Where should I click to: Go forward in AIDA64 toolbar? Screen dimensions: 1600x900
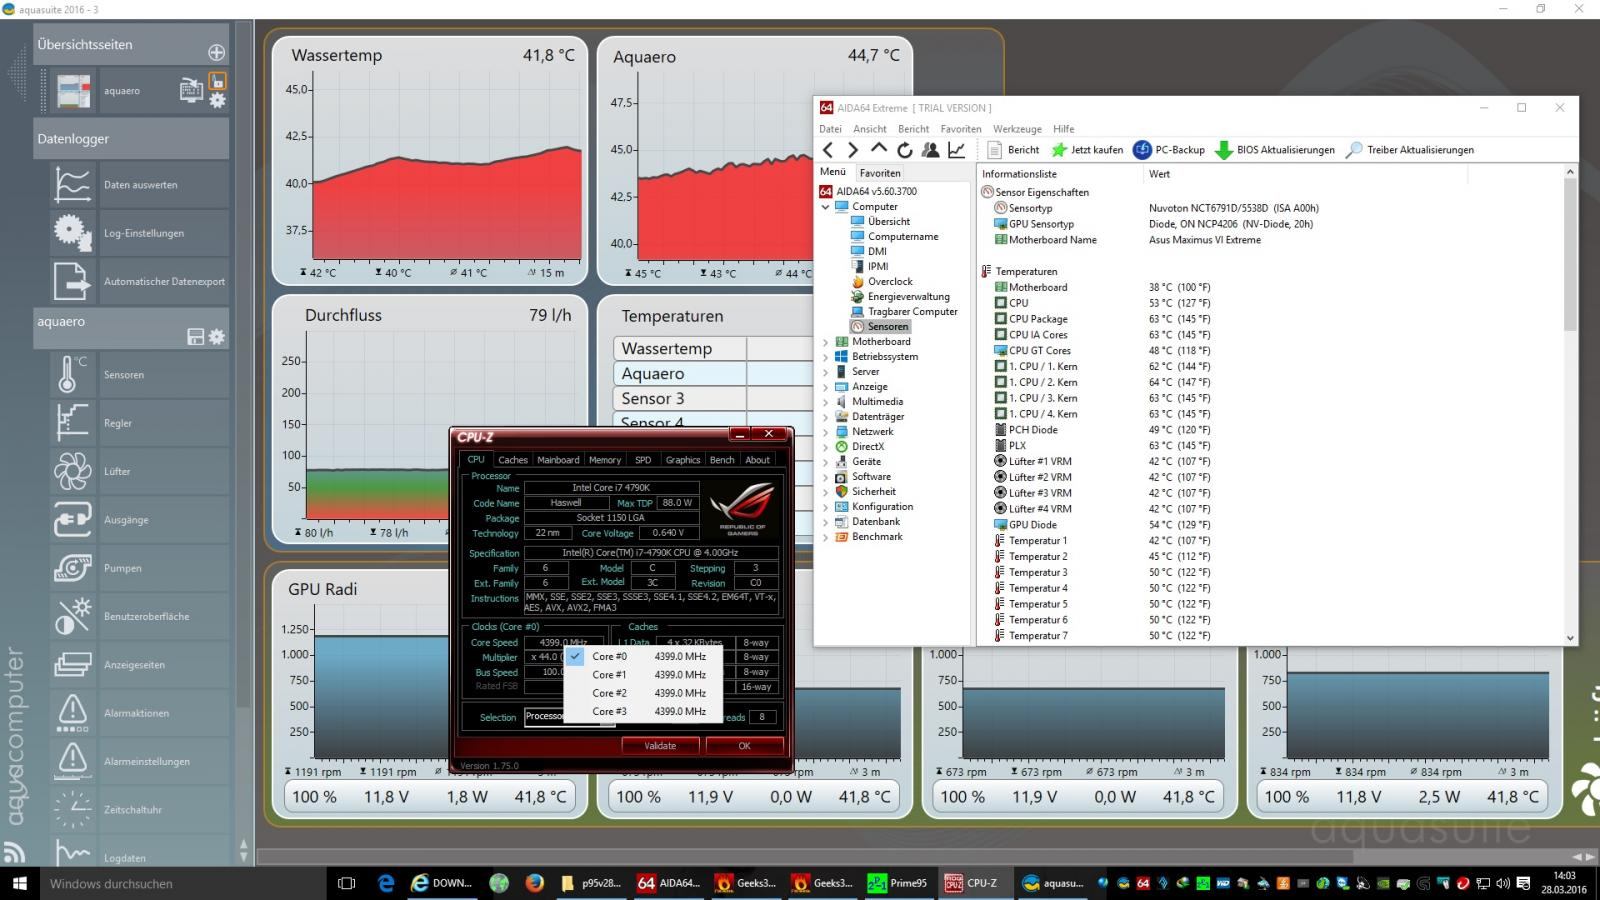coord(853,150)
